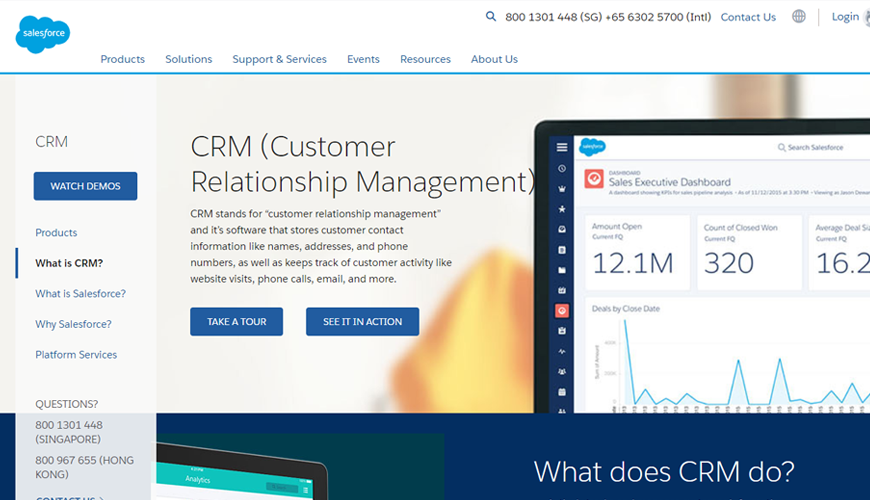This screenshot has width=870, height=500.
Task: Select What is CRM? in left sidebar
Action: (69, 263)
